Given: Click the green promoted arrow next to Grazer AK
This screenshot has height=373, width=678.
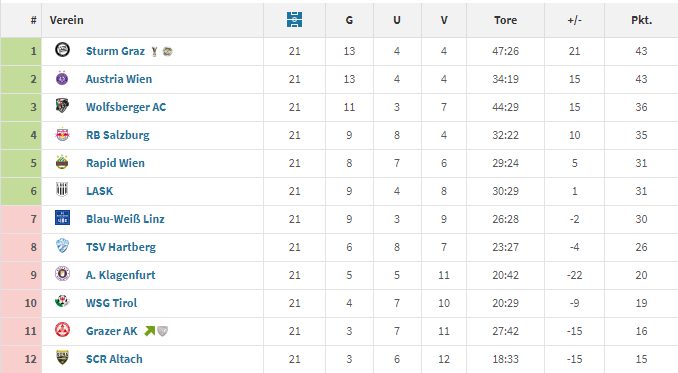Looking at the screenshot, I should tap(150, 331).
